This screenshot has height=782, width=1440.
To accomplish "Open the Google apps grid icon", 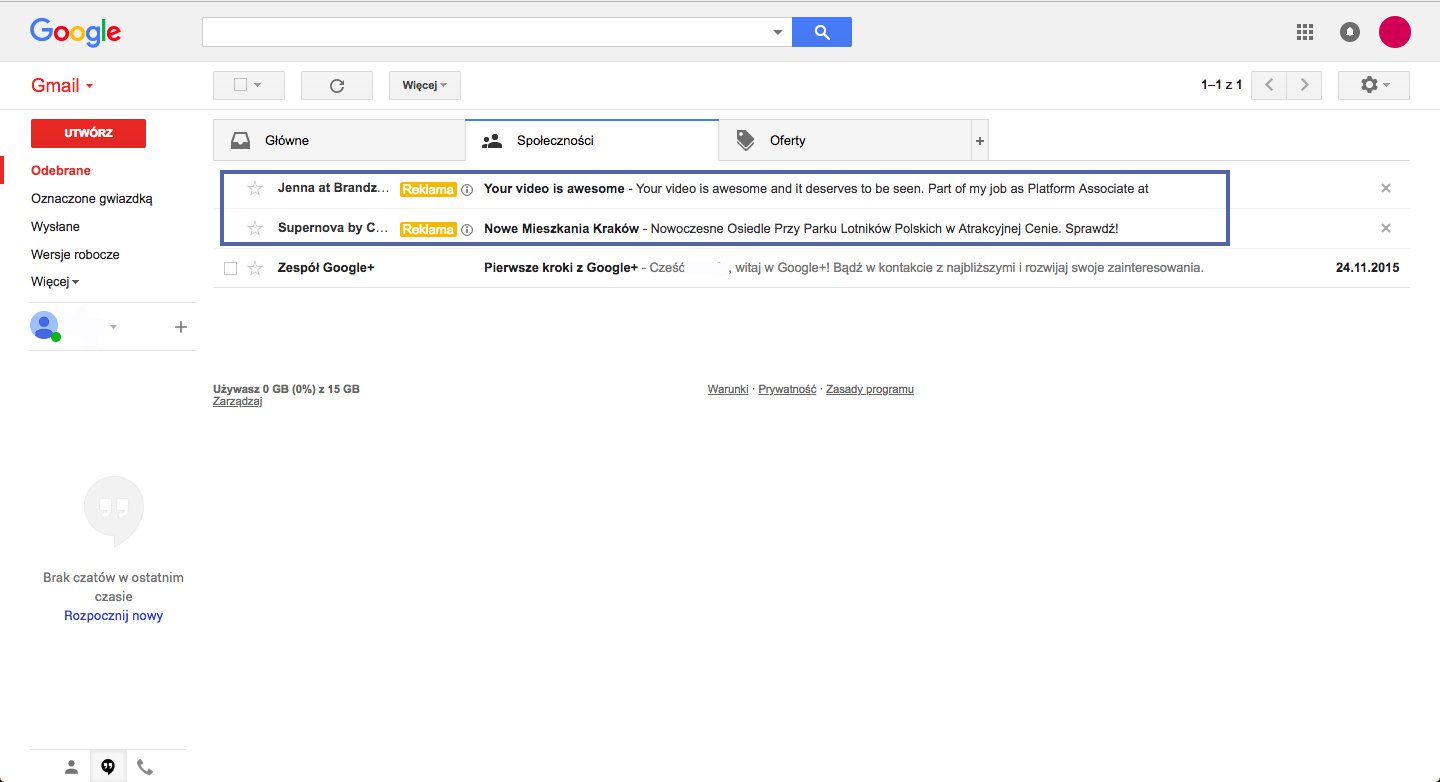I will click(1304, 32).
